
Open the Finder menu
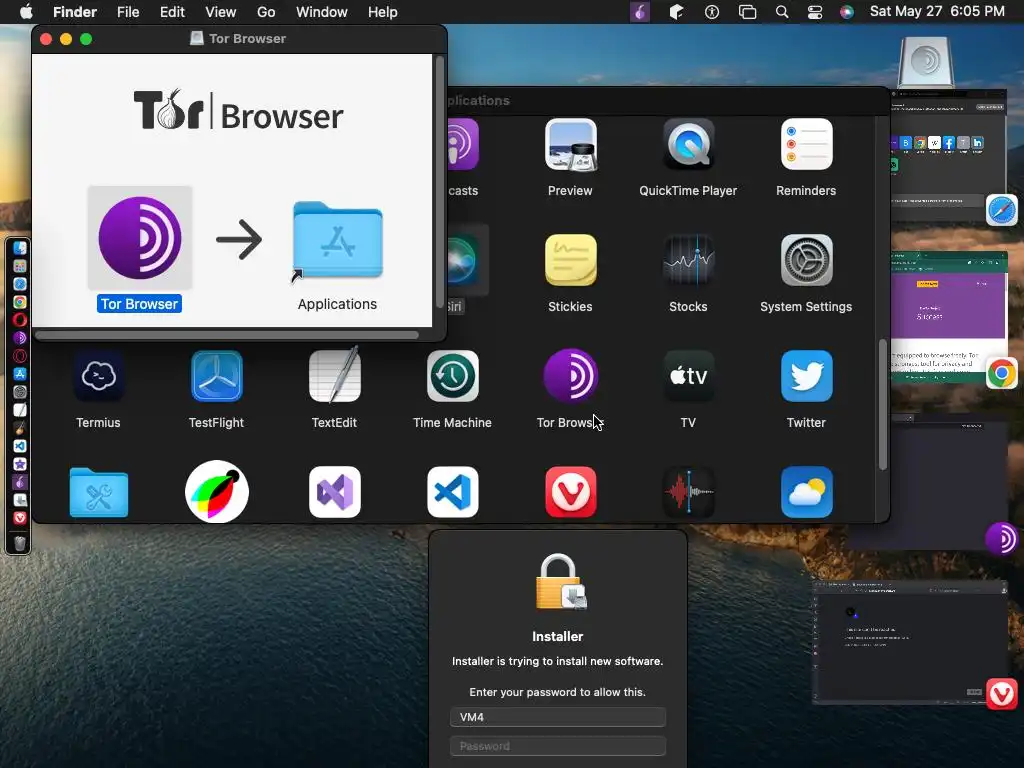pos(74,12)
